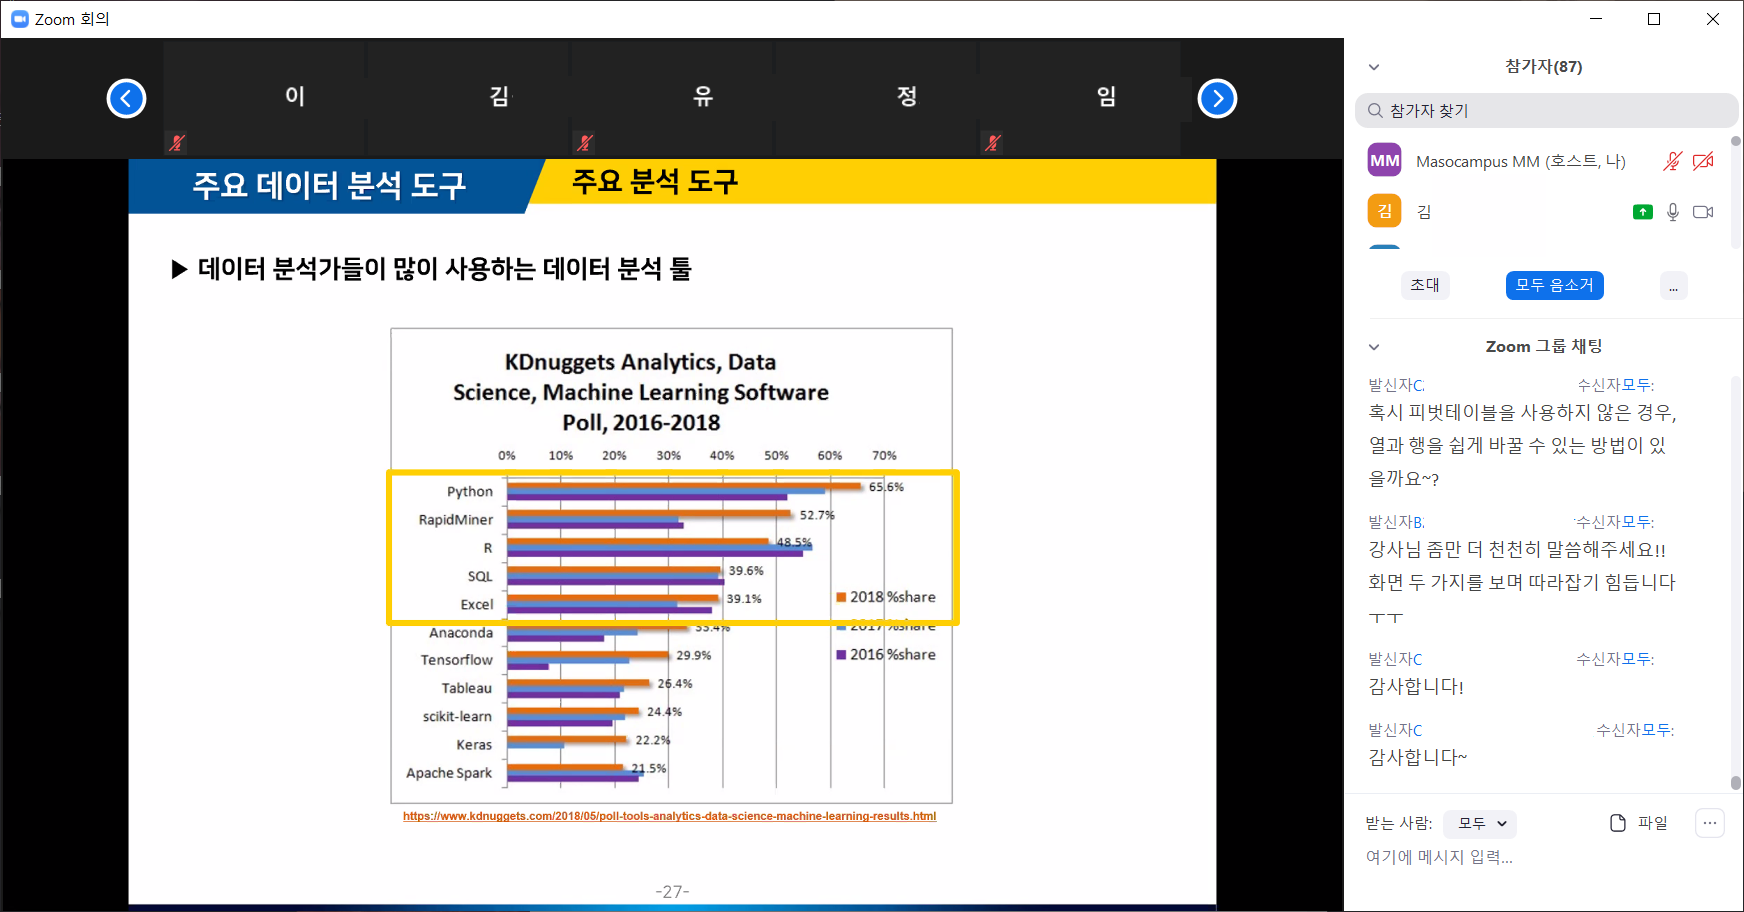Mute participant 김's microphone

(x=1673, y=212)
